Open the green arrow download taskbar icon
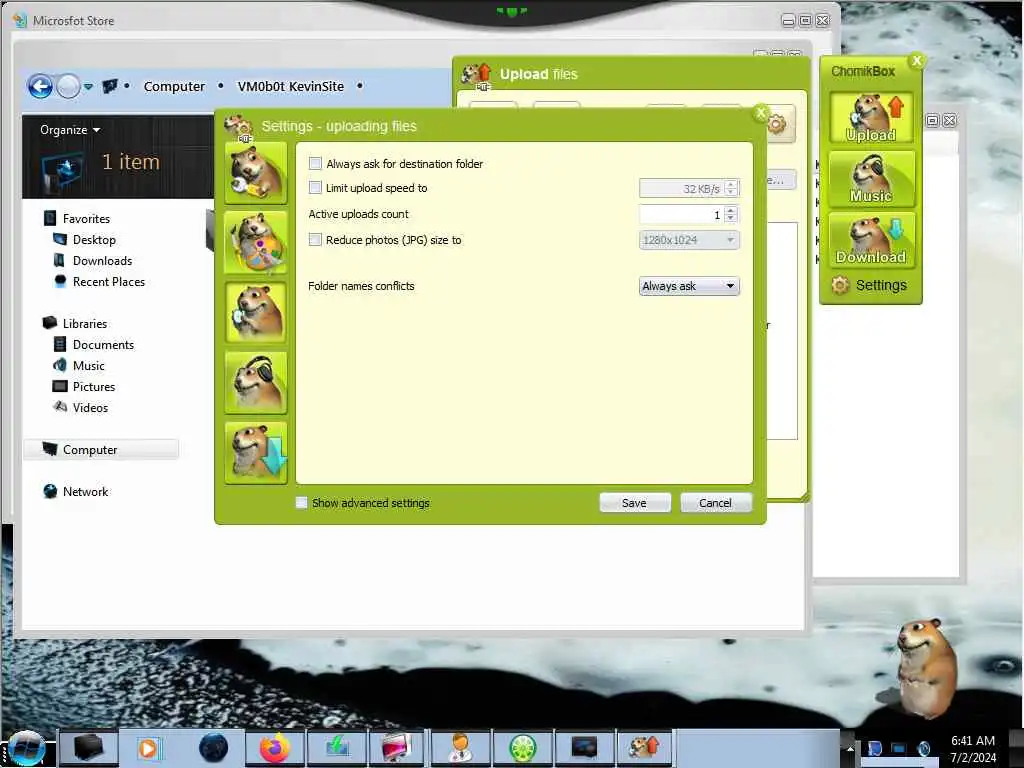The height and width of the screenshot is (768, 1024). point(337,748)
